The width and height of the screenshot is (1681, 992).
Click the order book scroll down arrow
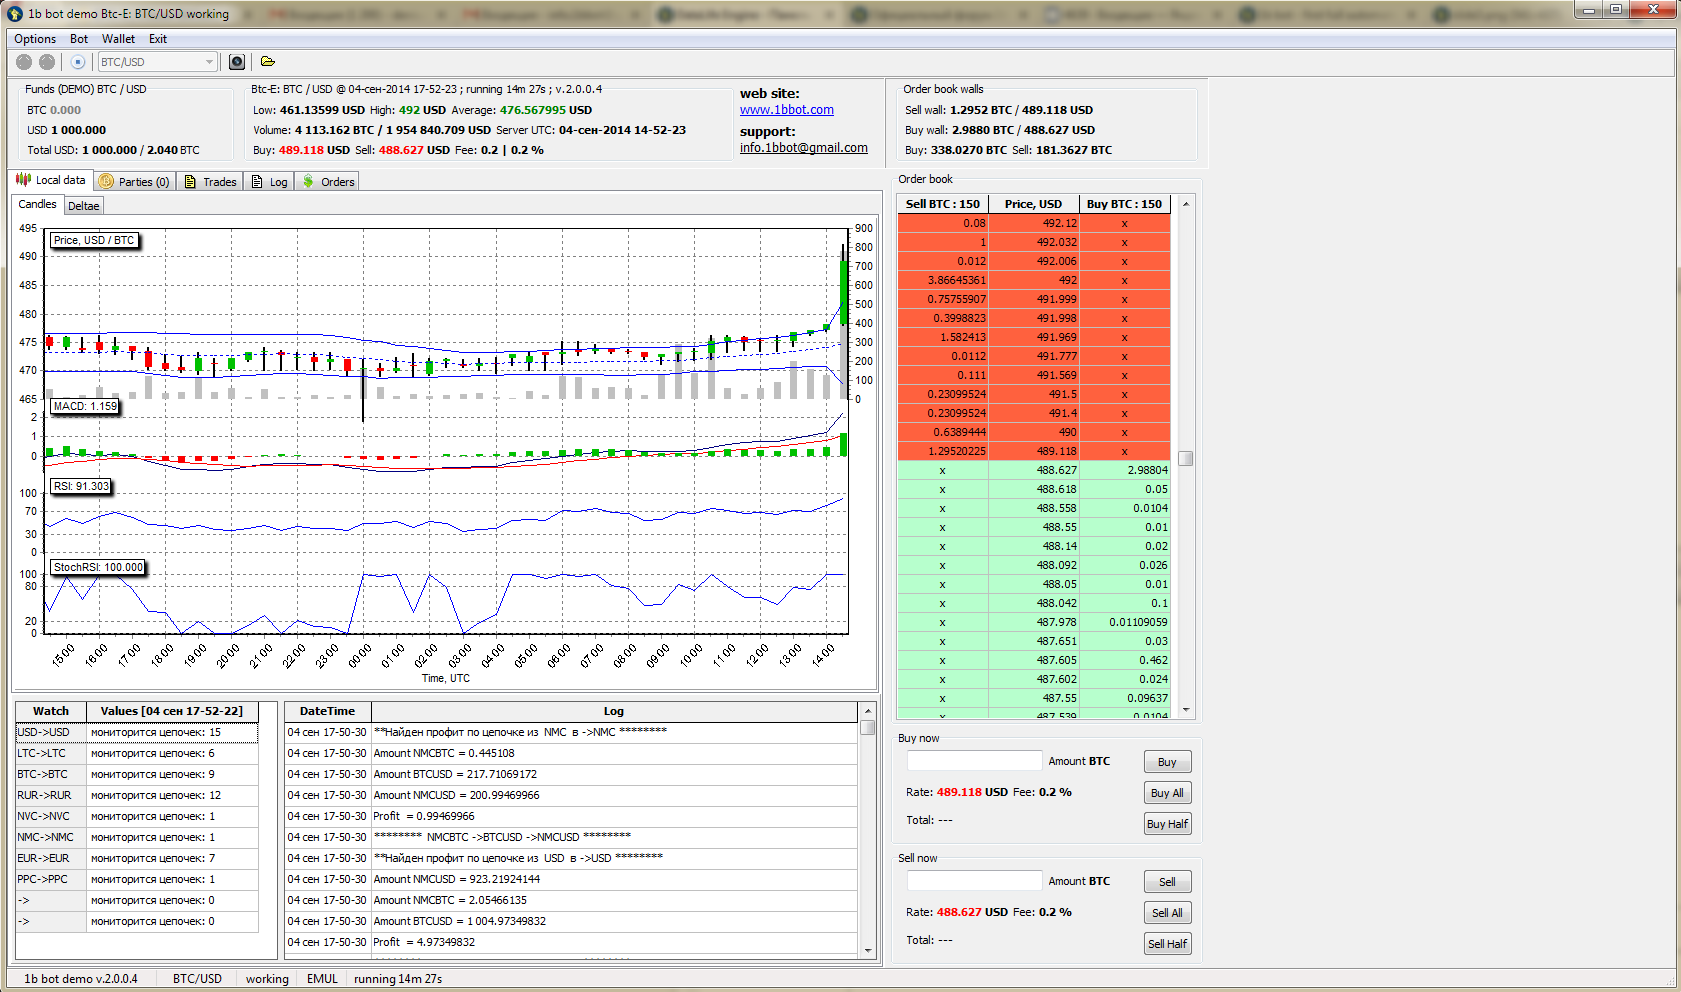click(x=1186, y=710)
